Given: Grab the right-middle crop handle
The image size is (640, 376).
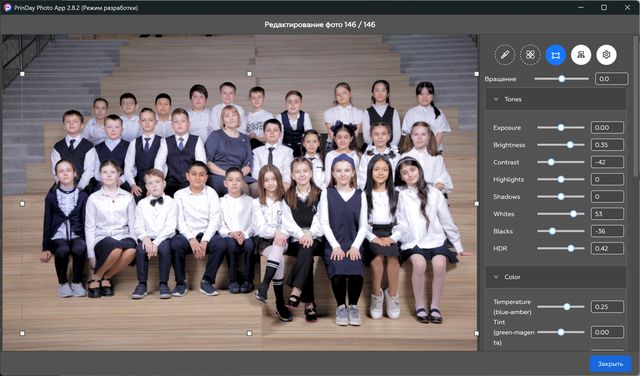Looking at the screenshot, I should coord(476,203).
